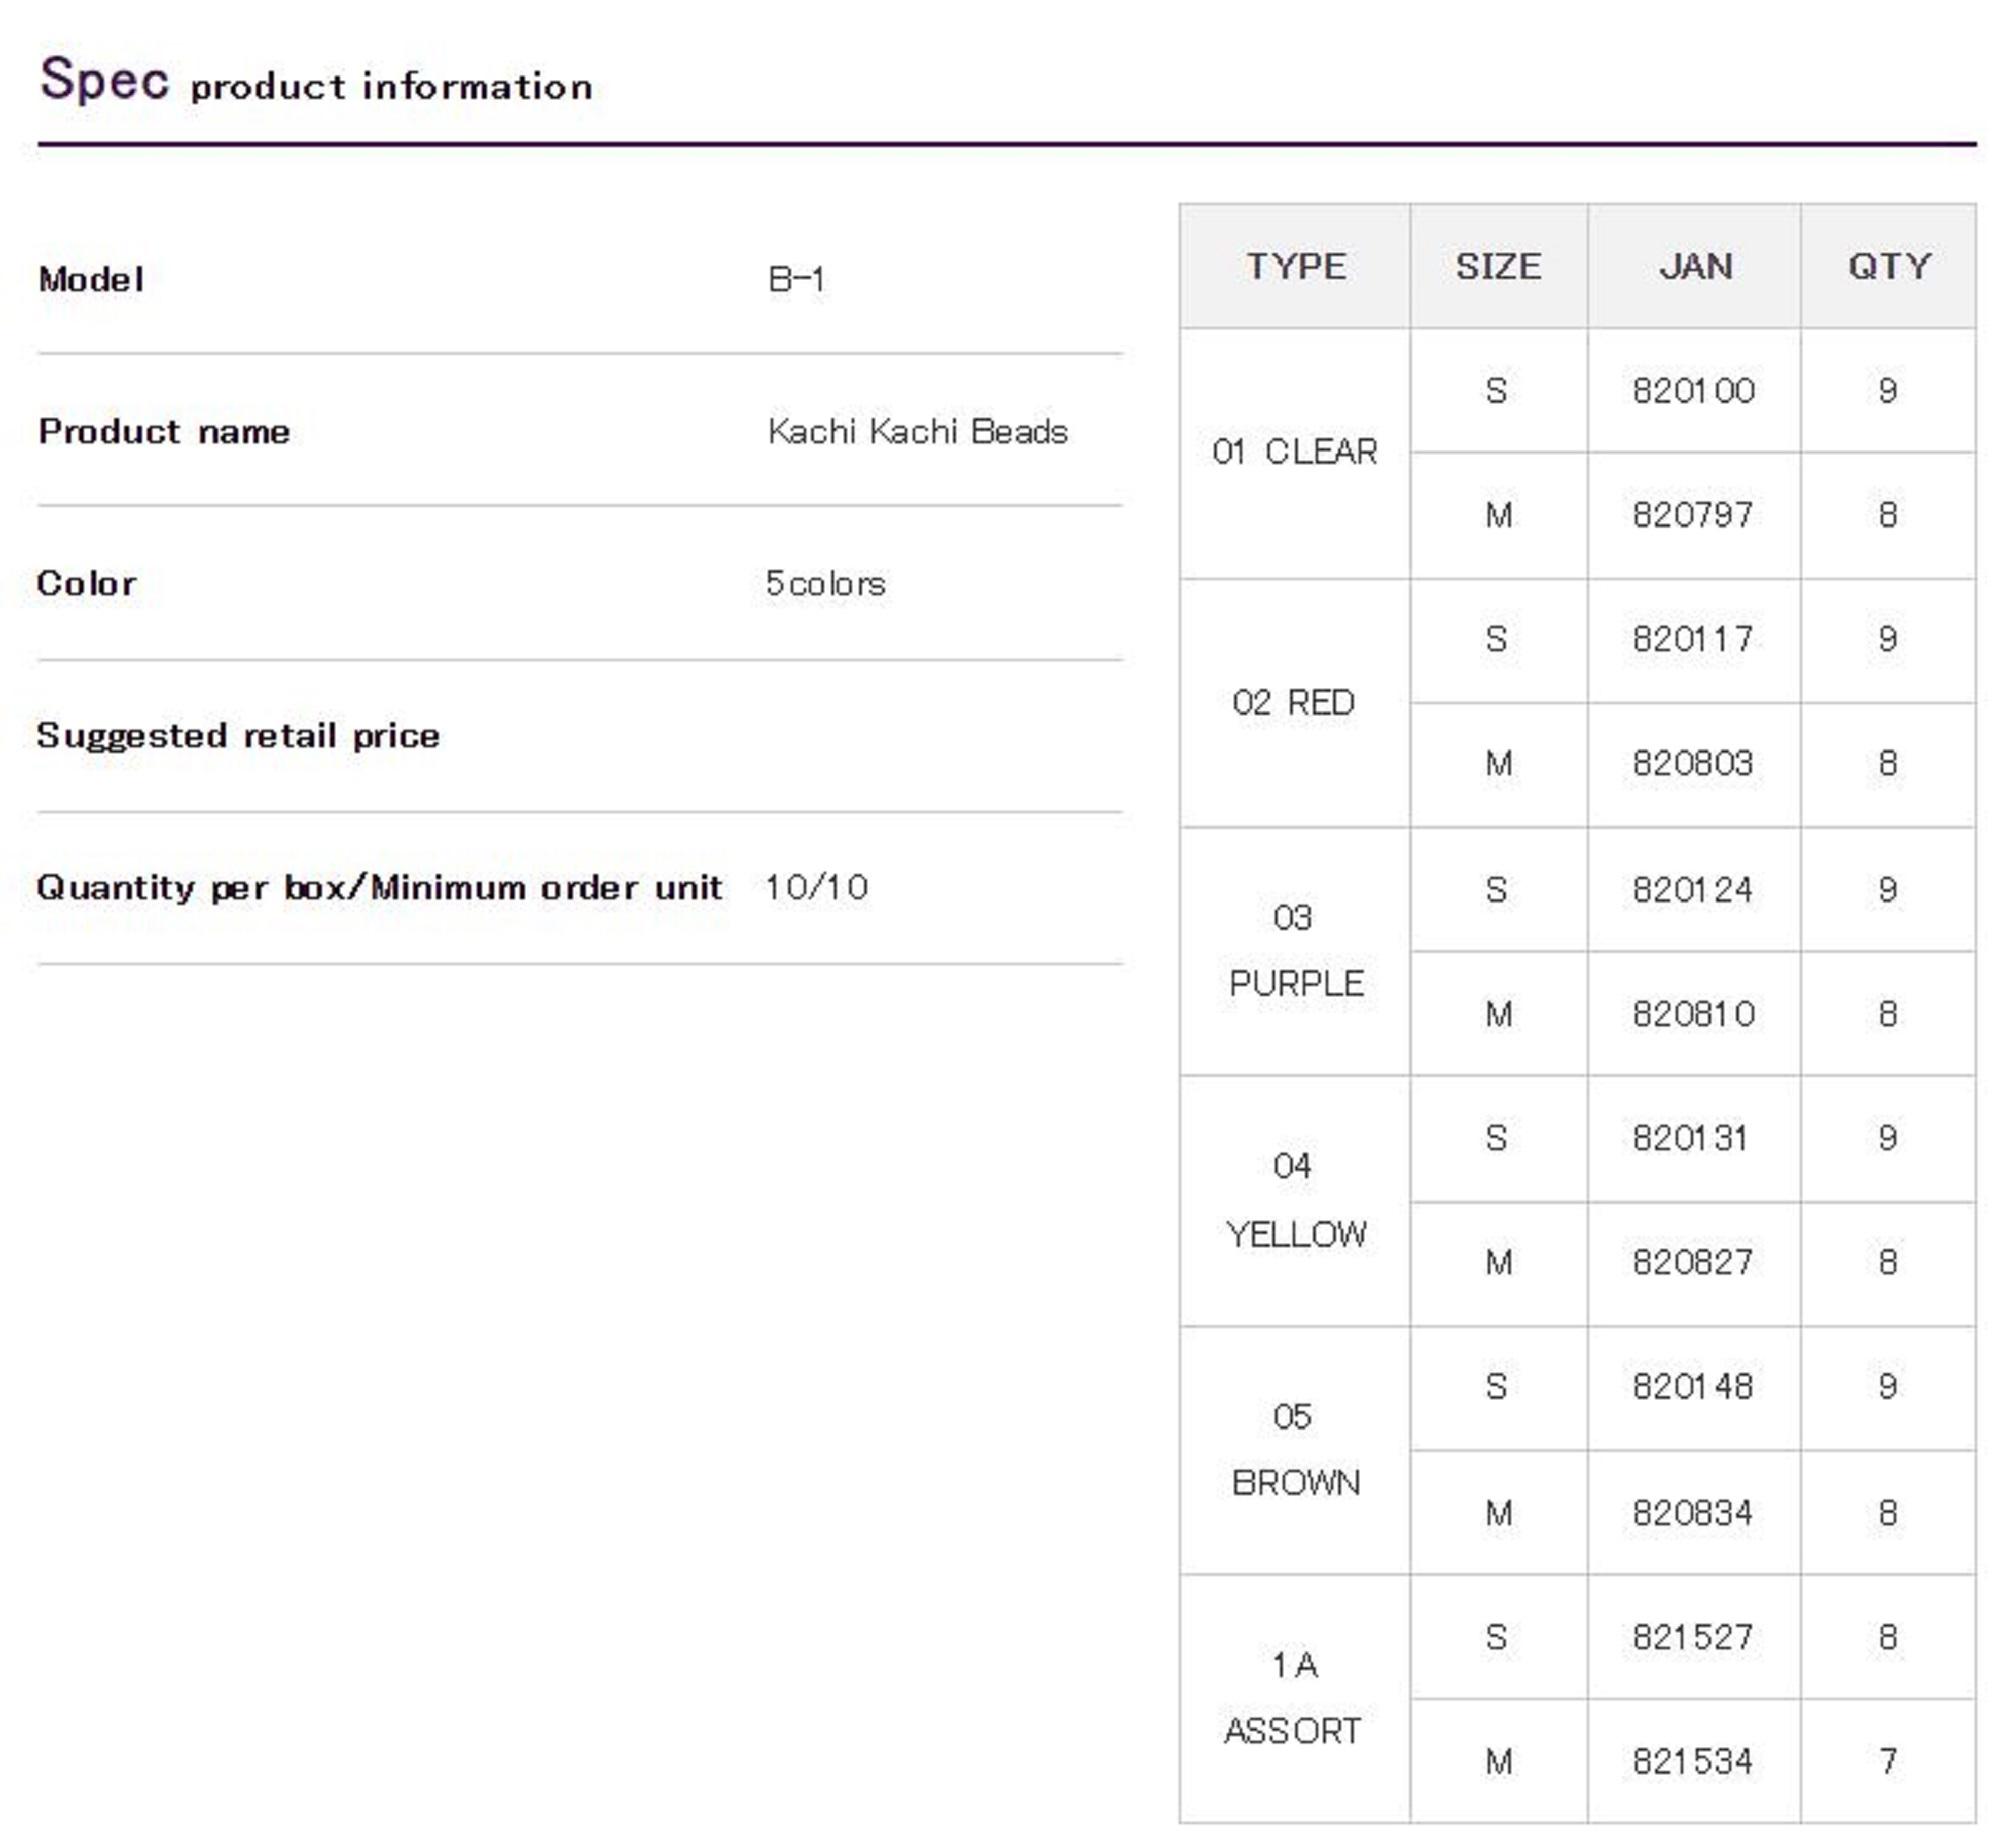
Task: Click quantity 8 in the 820834 row
Action: click(1888, 1513)
